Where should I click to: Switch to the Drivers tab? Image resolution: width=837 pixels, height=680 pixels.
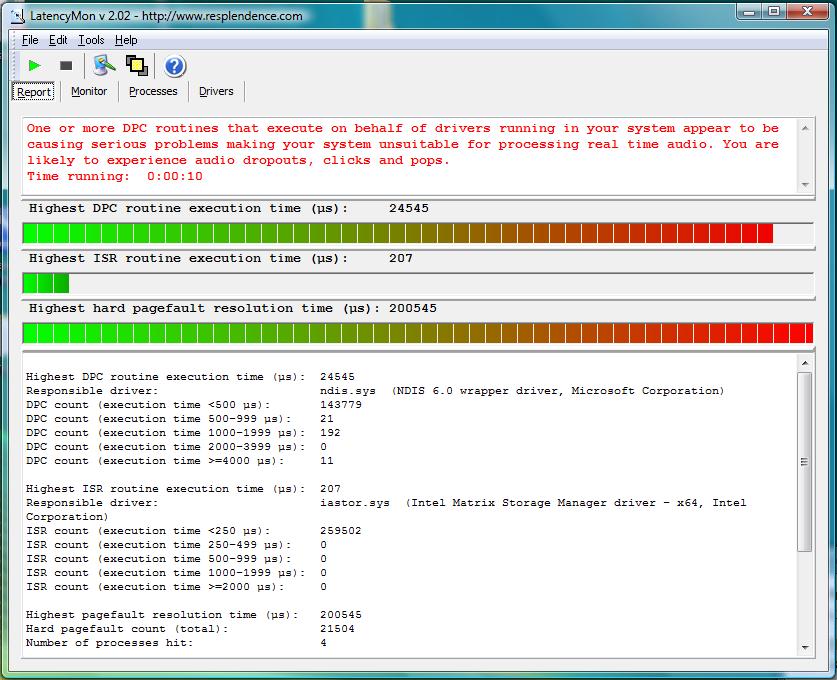pos(216,91)
